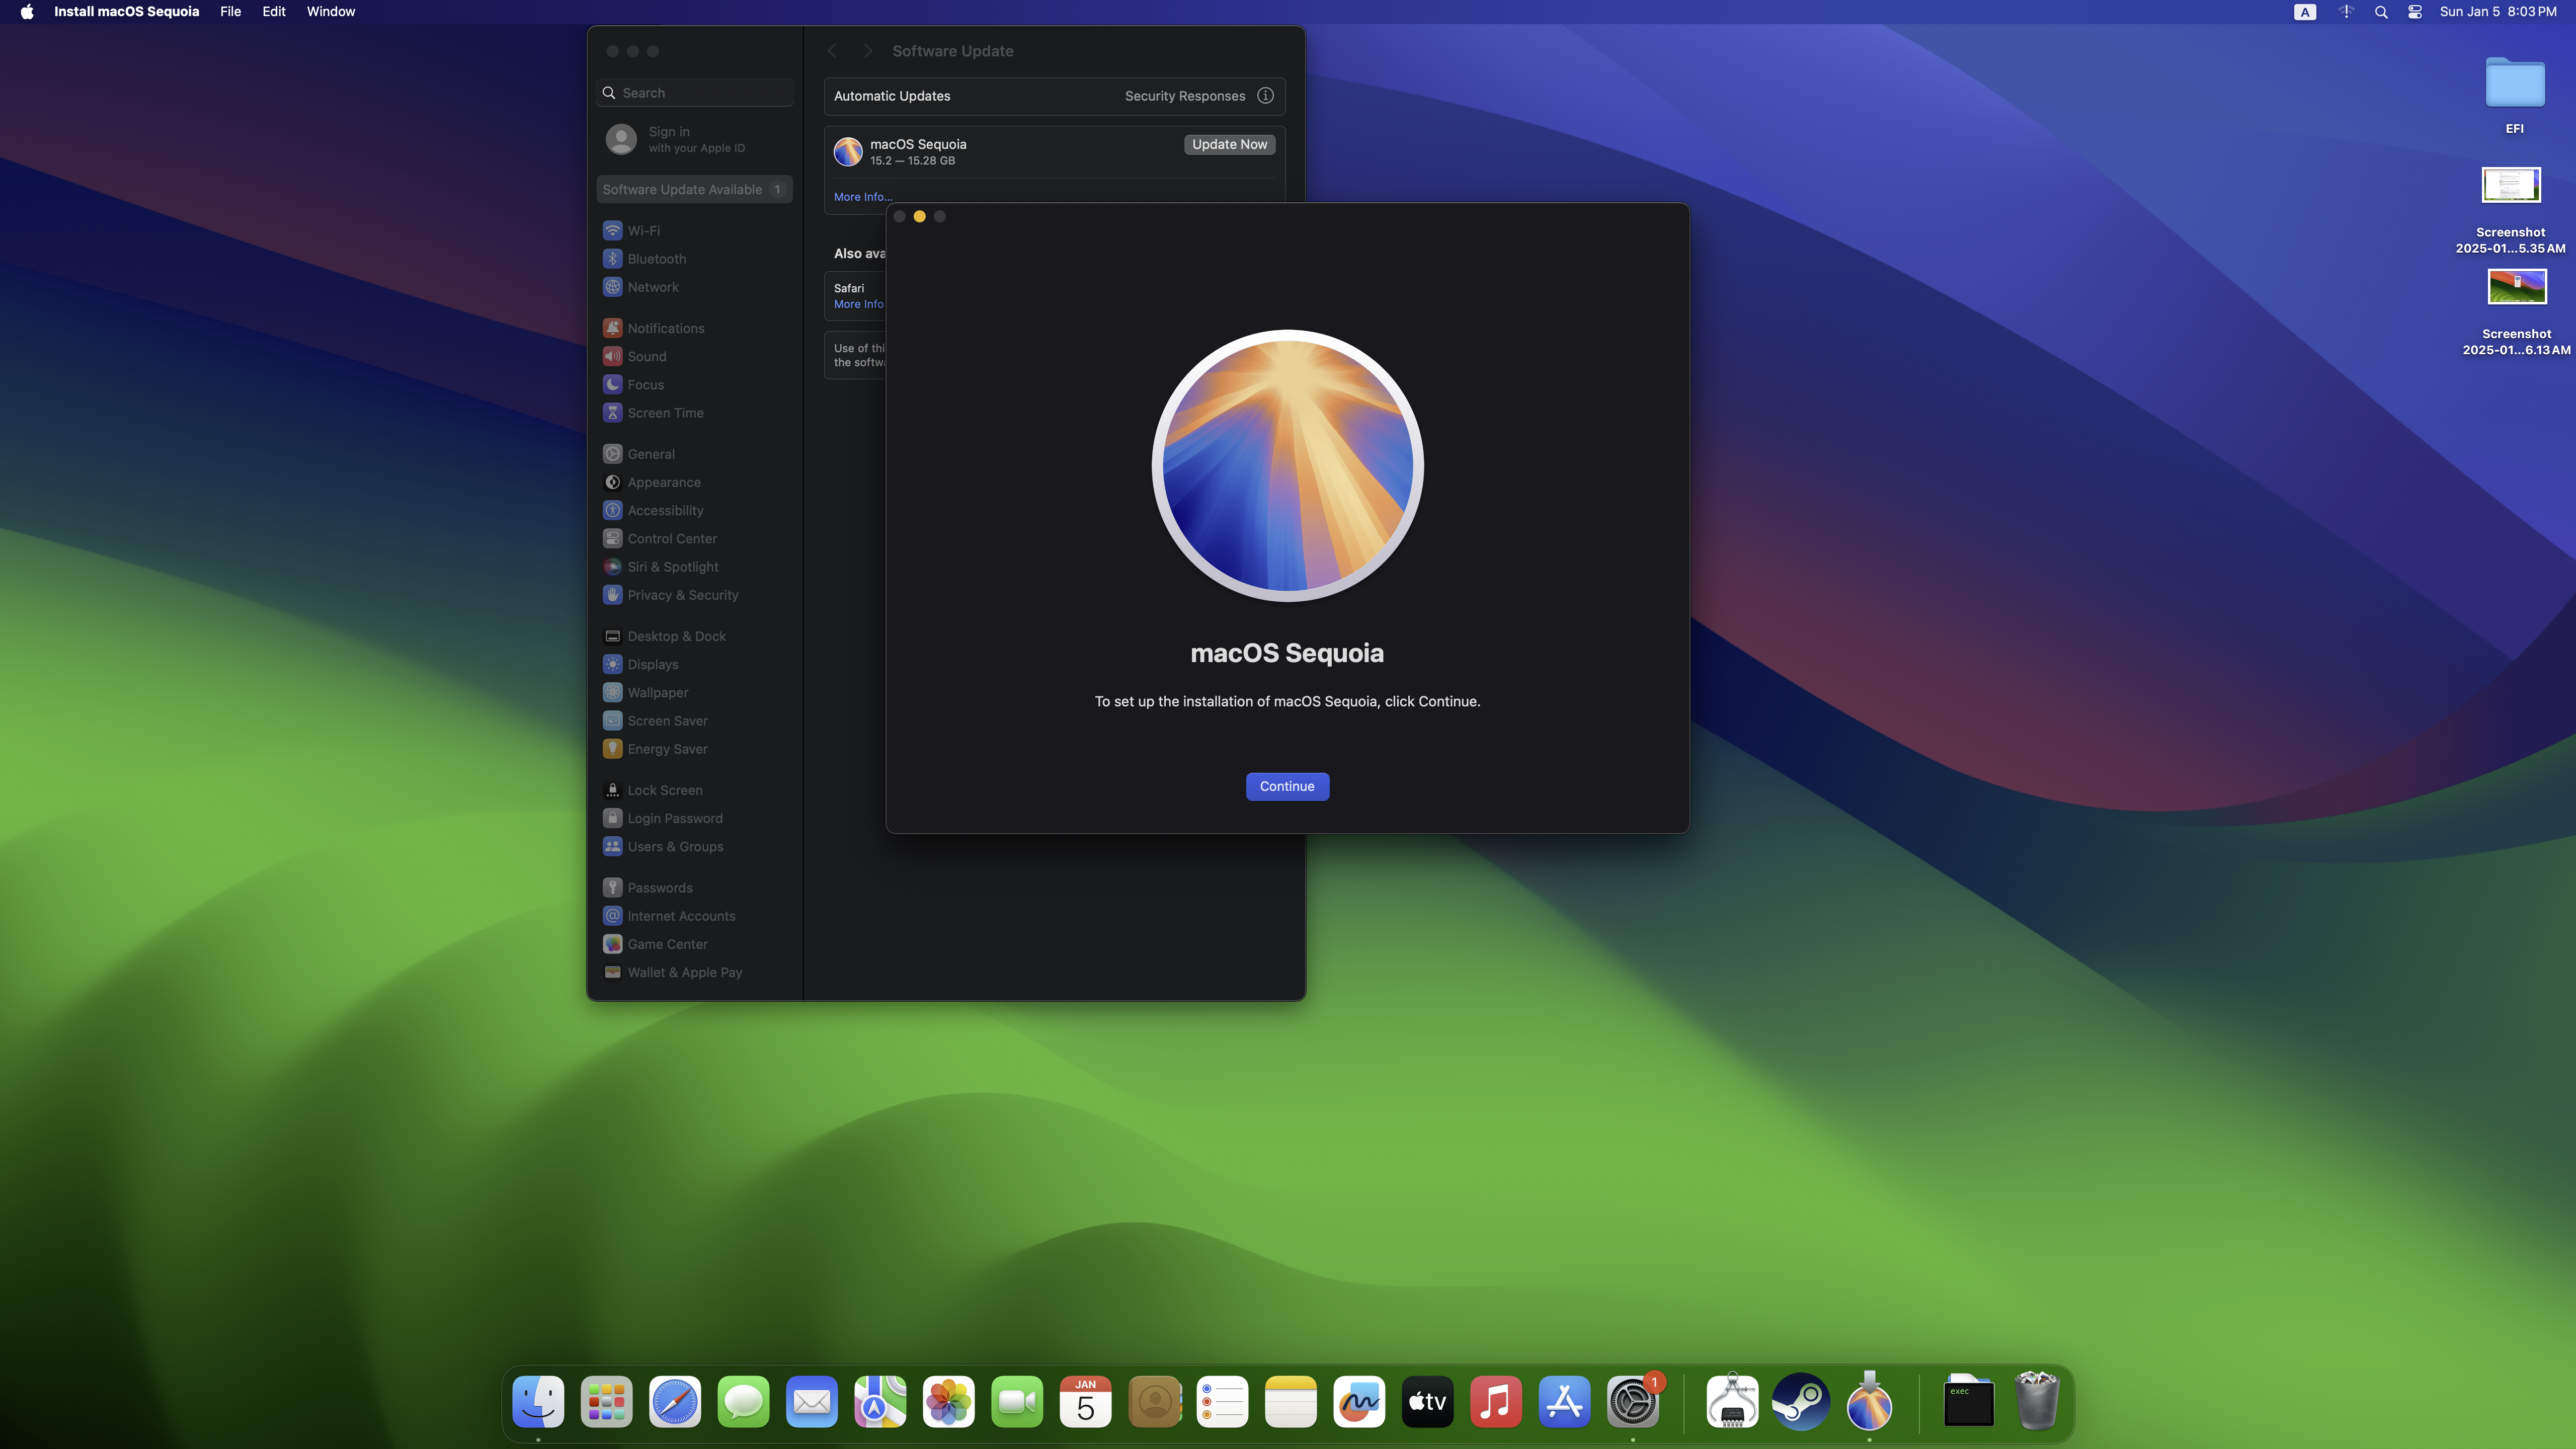
Task: Select the Screenshot 2025-01...5.35 AM file
Action: click(2510, 210)
